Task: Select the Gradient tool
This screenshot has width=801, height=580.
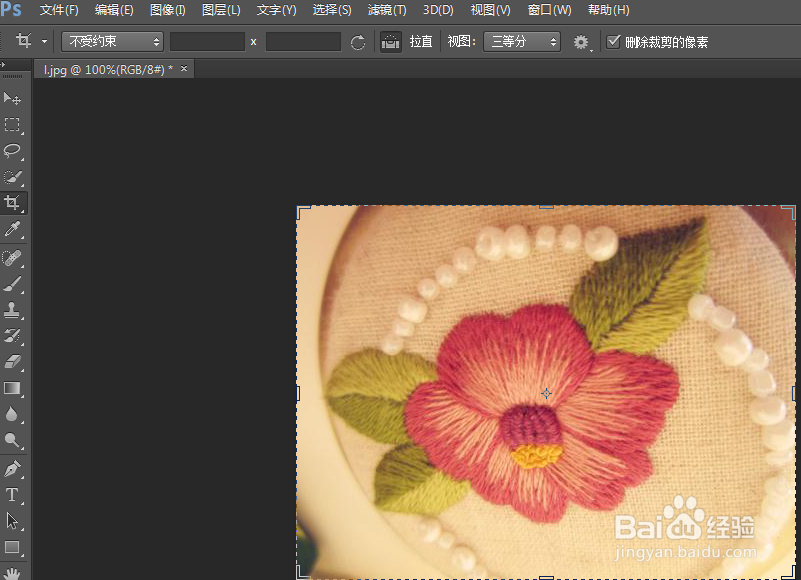Action: tap(12, 388)
